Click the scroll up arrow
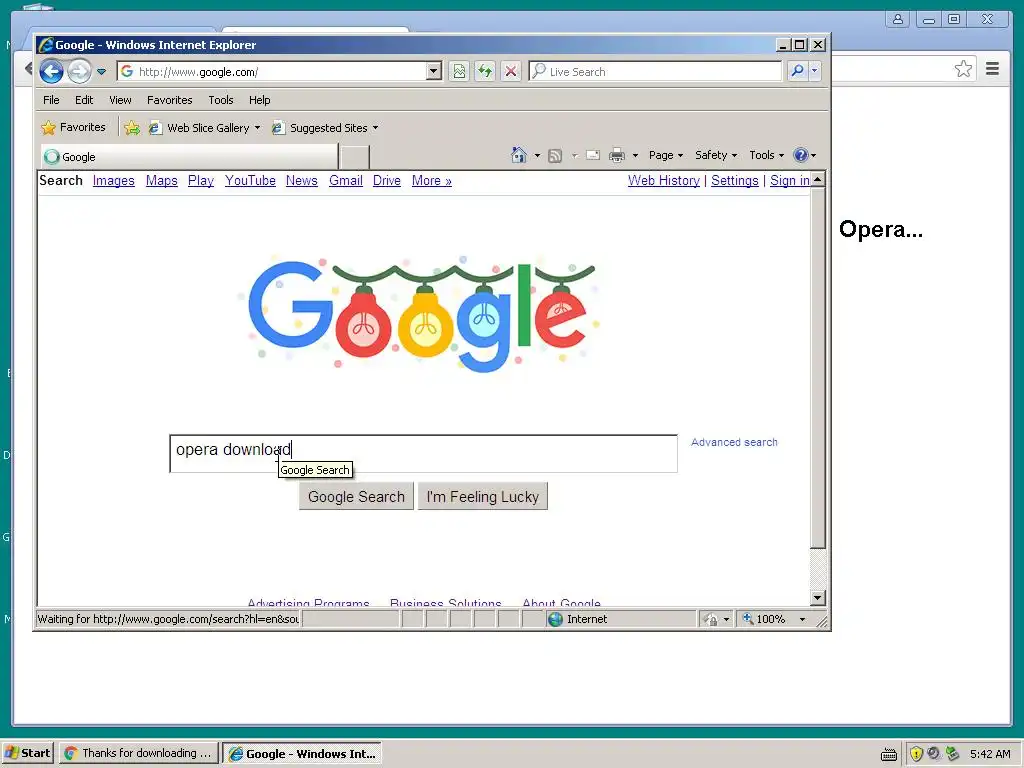Image resolution: width=1024 pixels, height=768 pixels. click(818, 179)
